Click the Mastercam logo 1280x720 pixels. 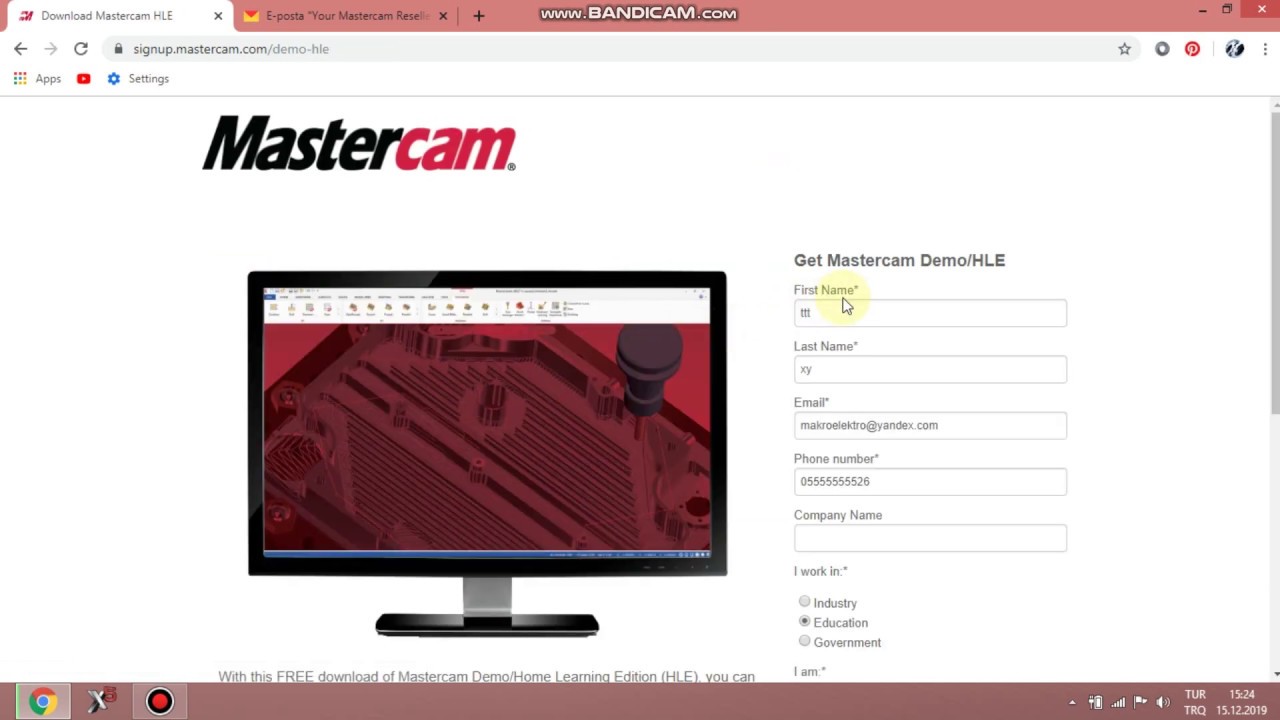(x=359, y=143)
